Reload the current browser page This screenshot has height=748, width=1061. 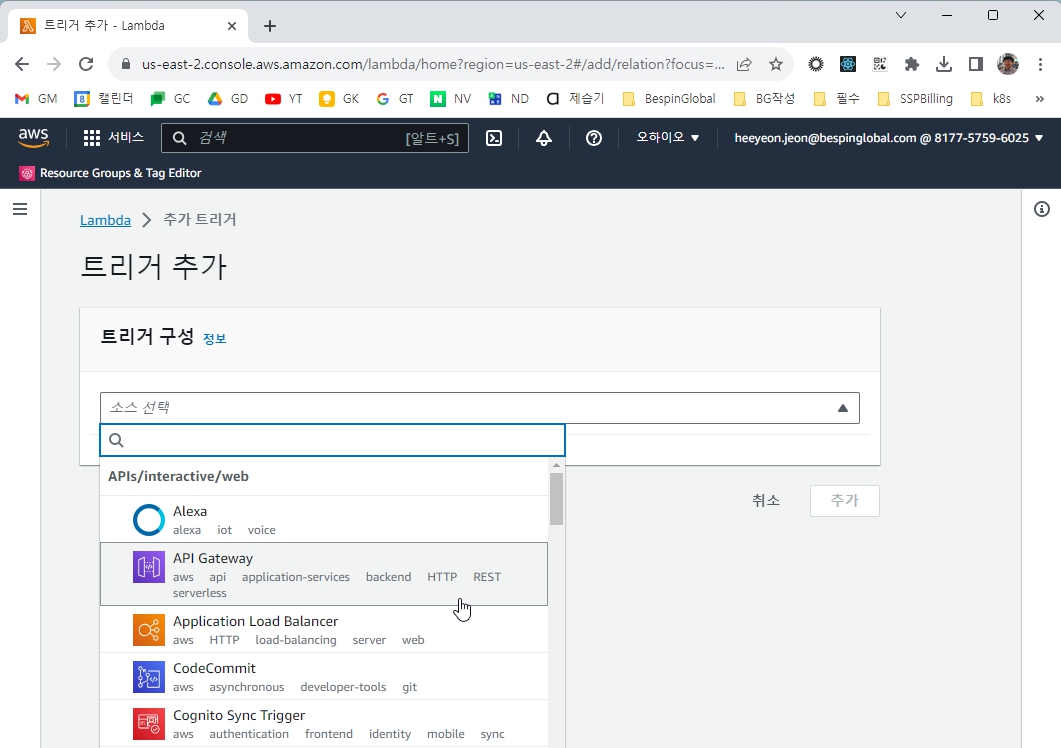[x=86, y=64]
